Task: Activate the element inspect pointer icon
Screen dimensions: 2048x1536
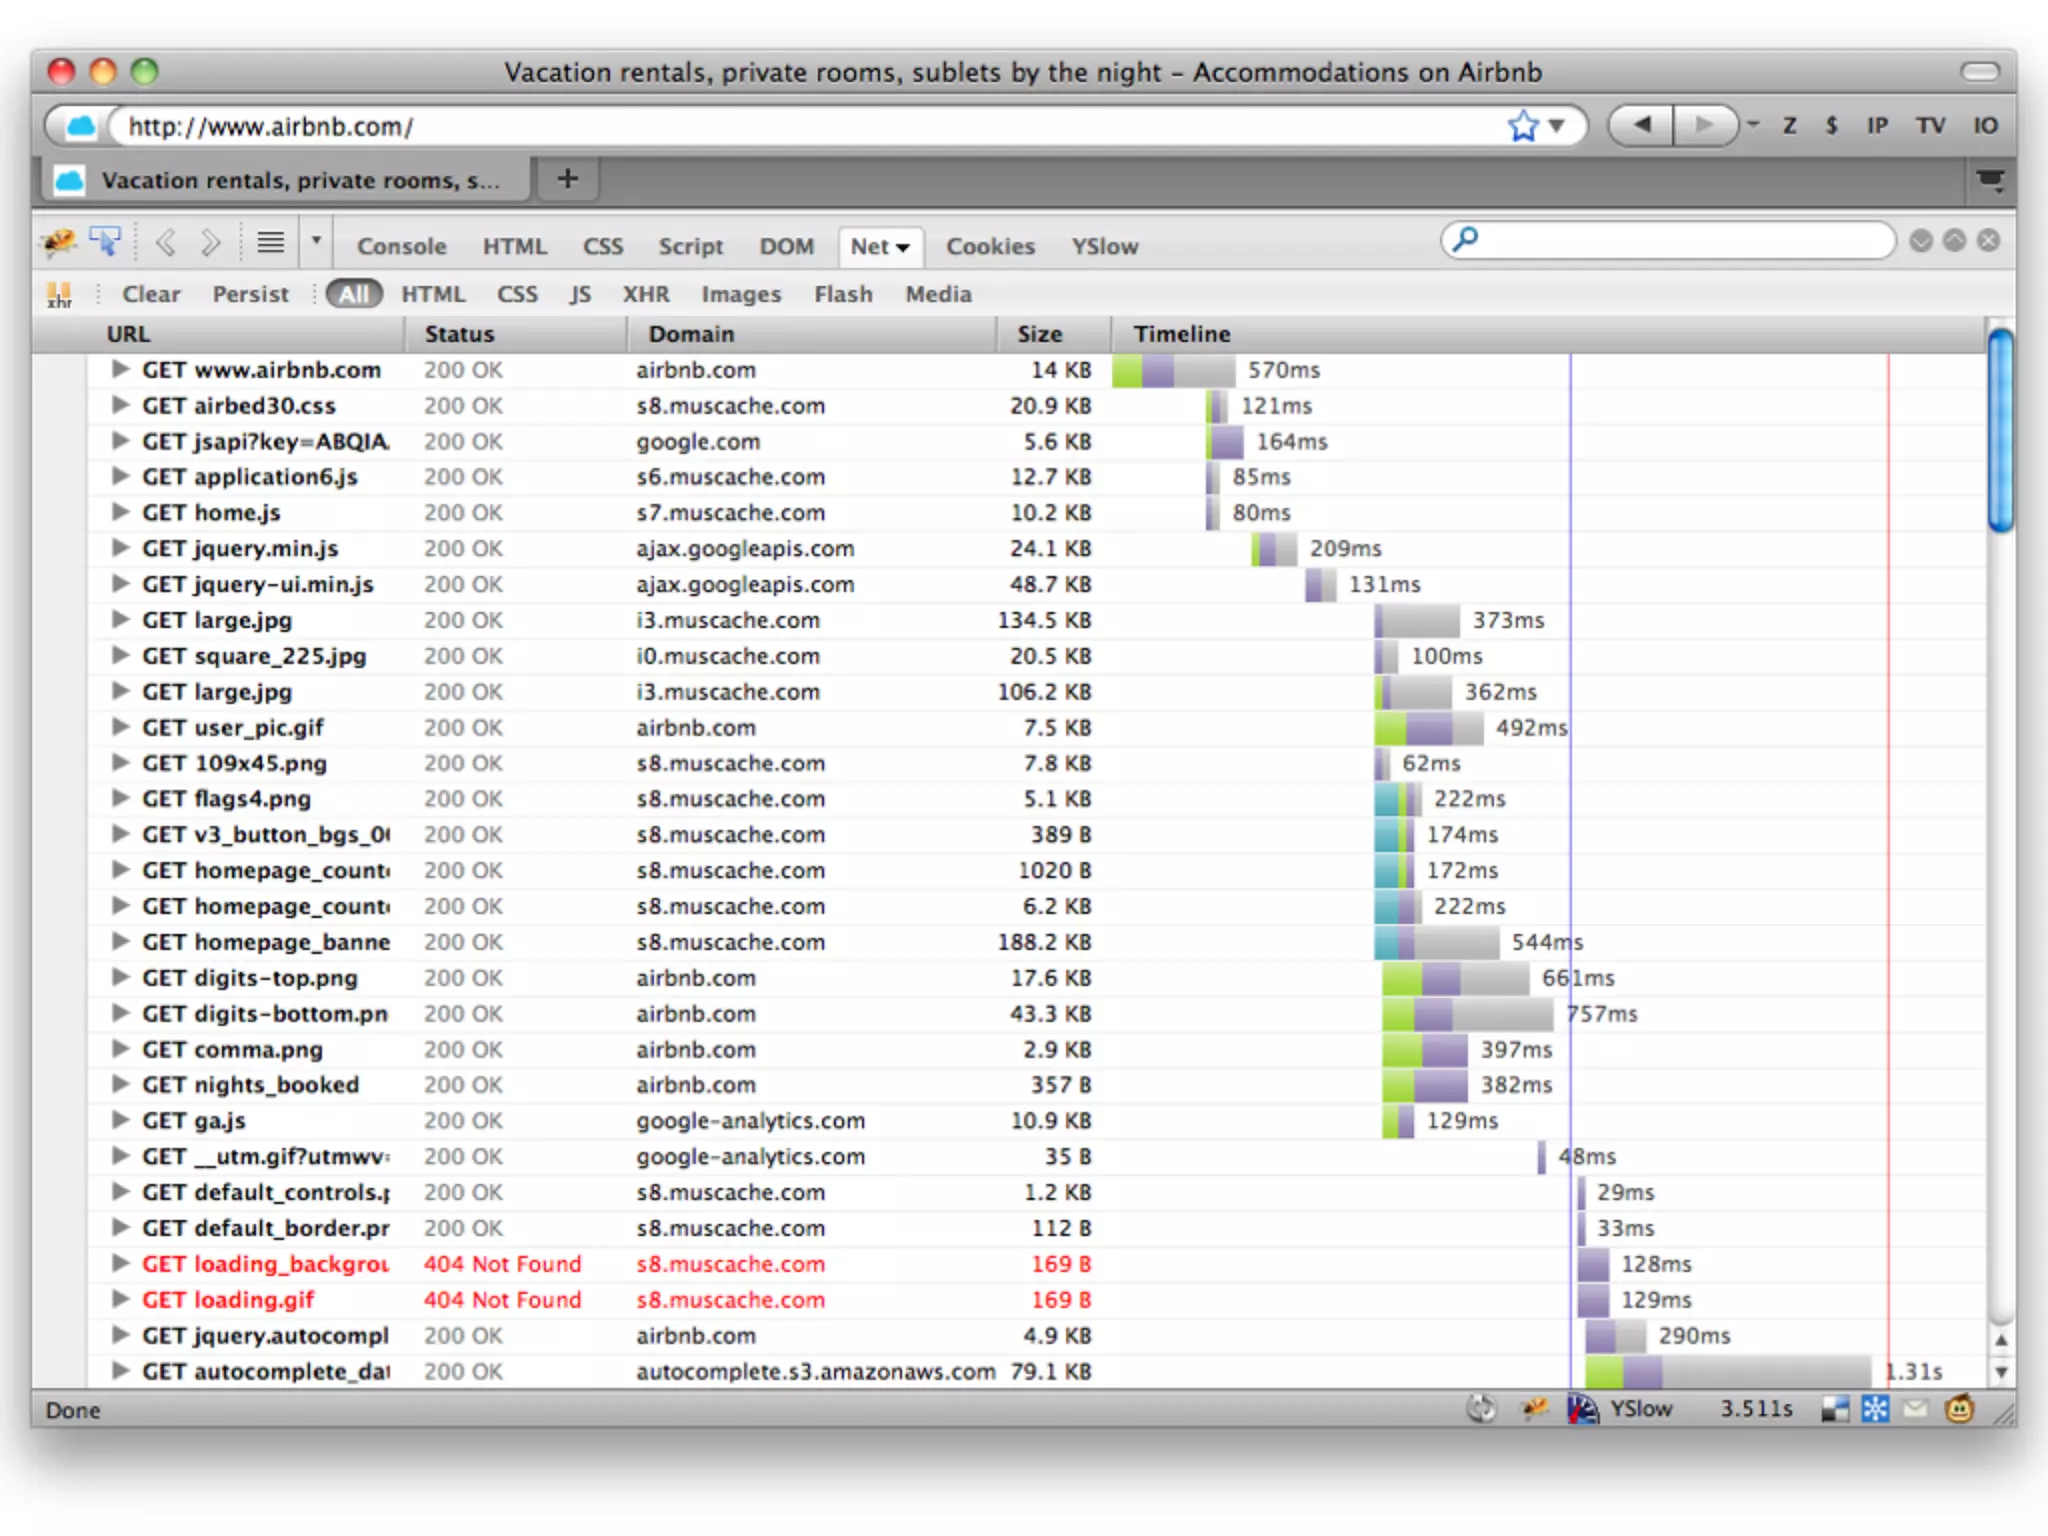Action: (x=105, y=241)
